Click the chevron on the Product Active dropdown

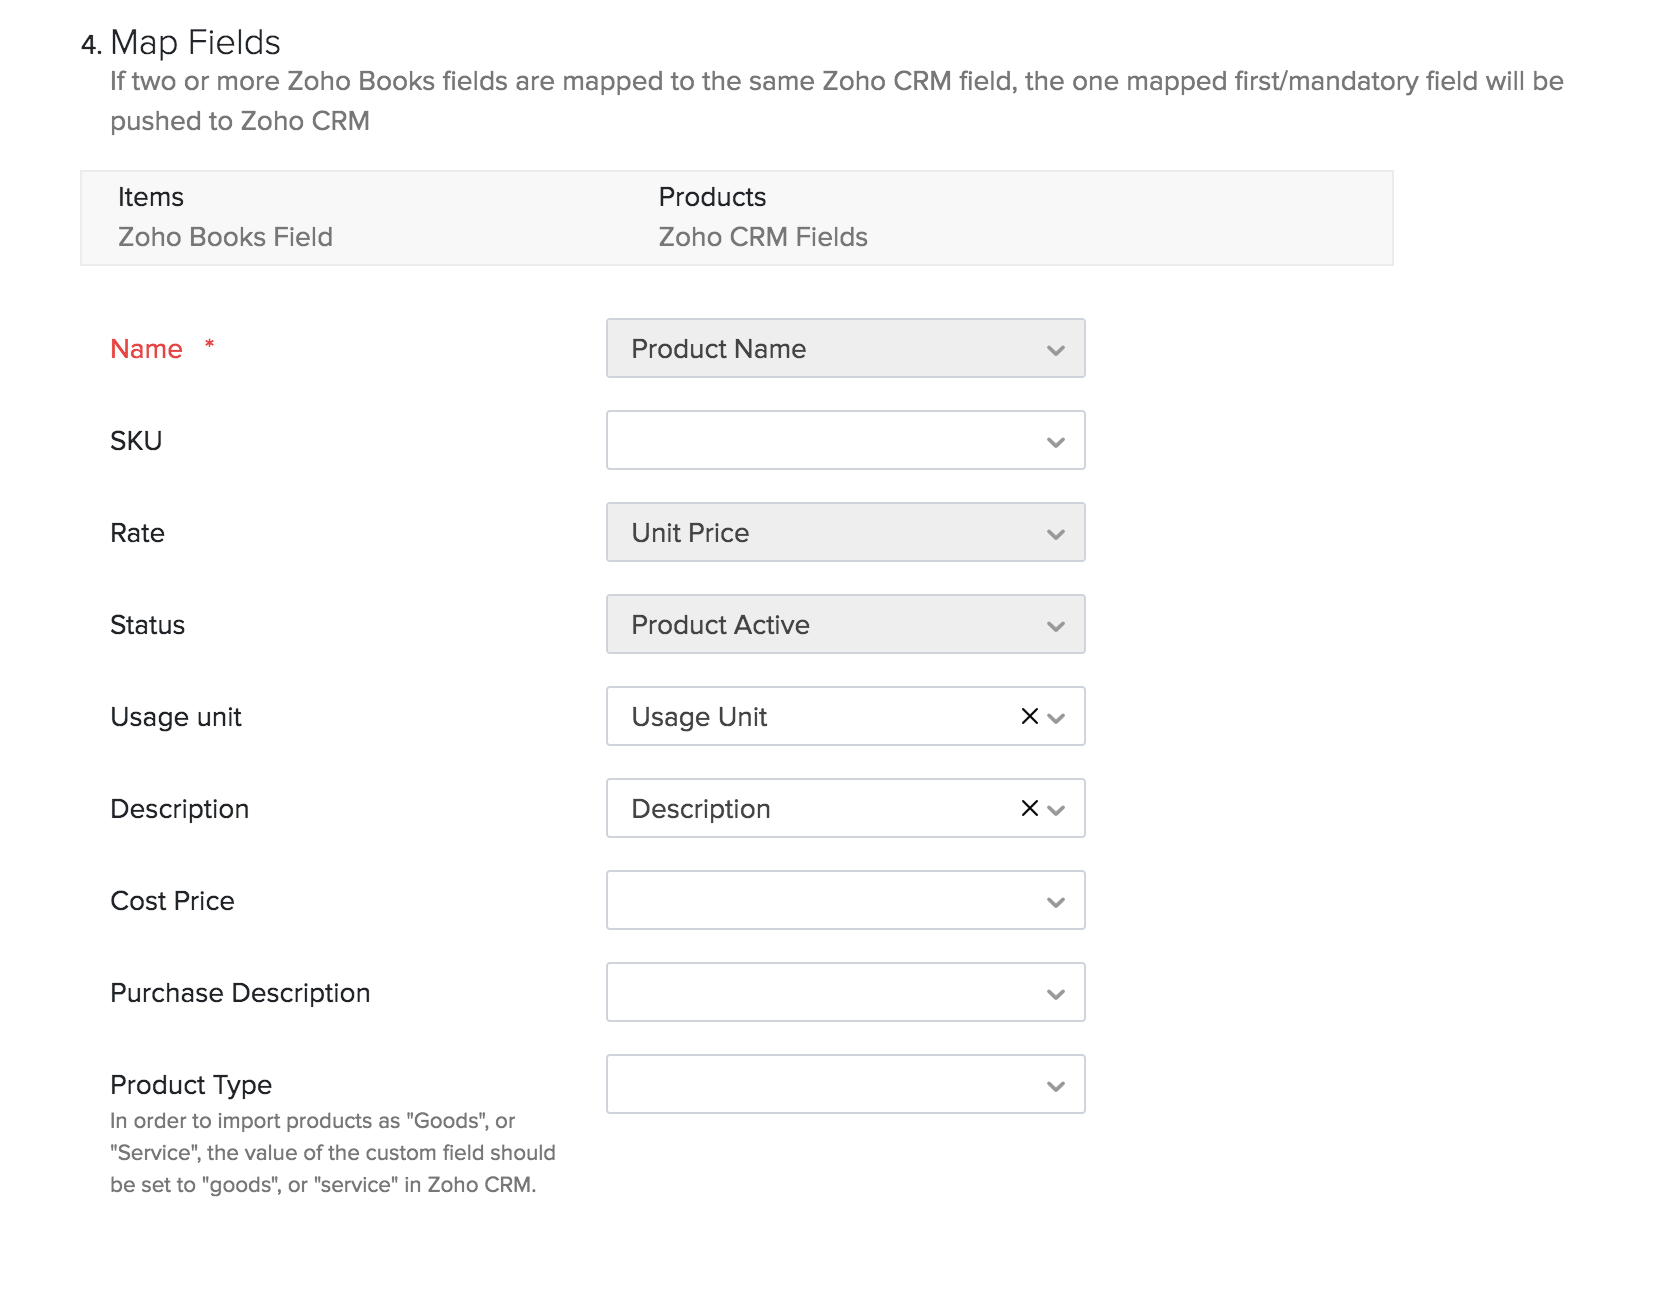coord(1056,624)
